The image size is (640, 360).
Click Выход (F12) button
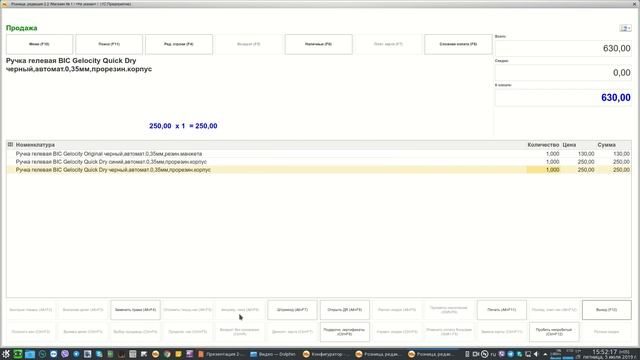607,310
